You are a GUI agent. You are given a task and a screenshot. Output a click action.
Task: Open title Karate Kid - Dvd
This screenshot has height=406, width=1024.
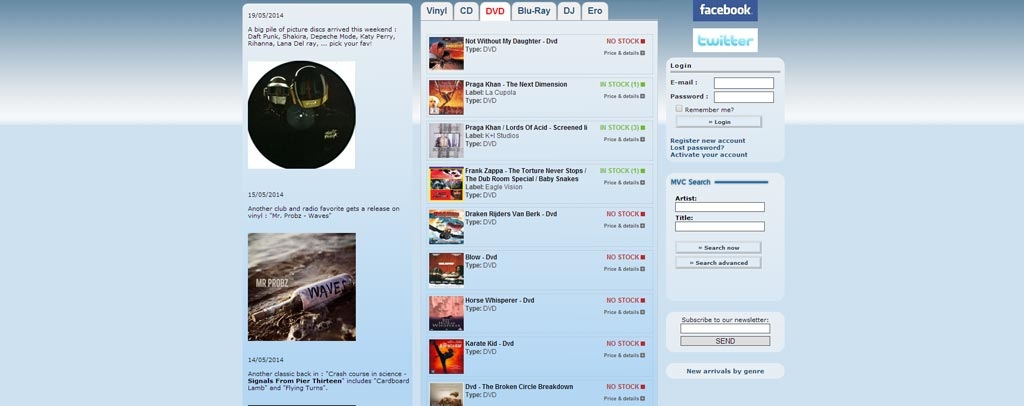tap(489, 343)
